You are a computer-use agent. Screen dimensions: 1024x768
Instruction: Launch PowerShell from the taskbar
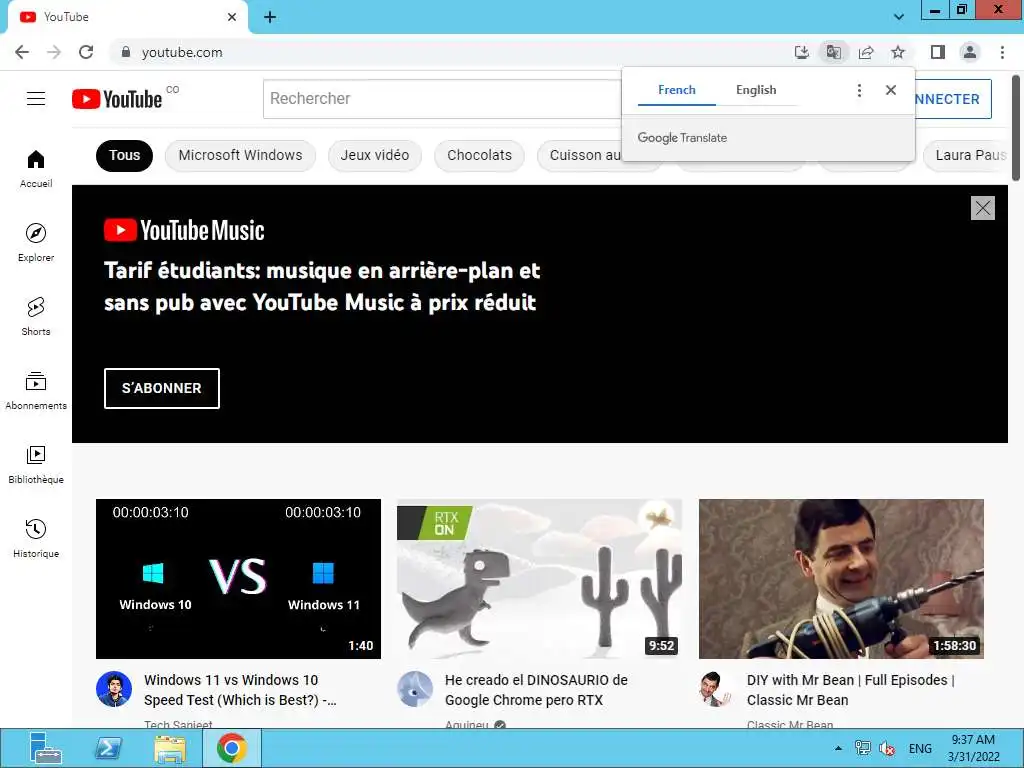tap(108, 748)
